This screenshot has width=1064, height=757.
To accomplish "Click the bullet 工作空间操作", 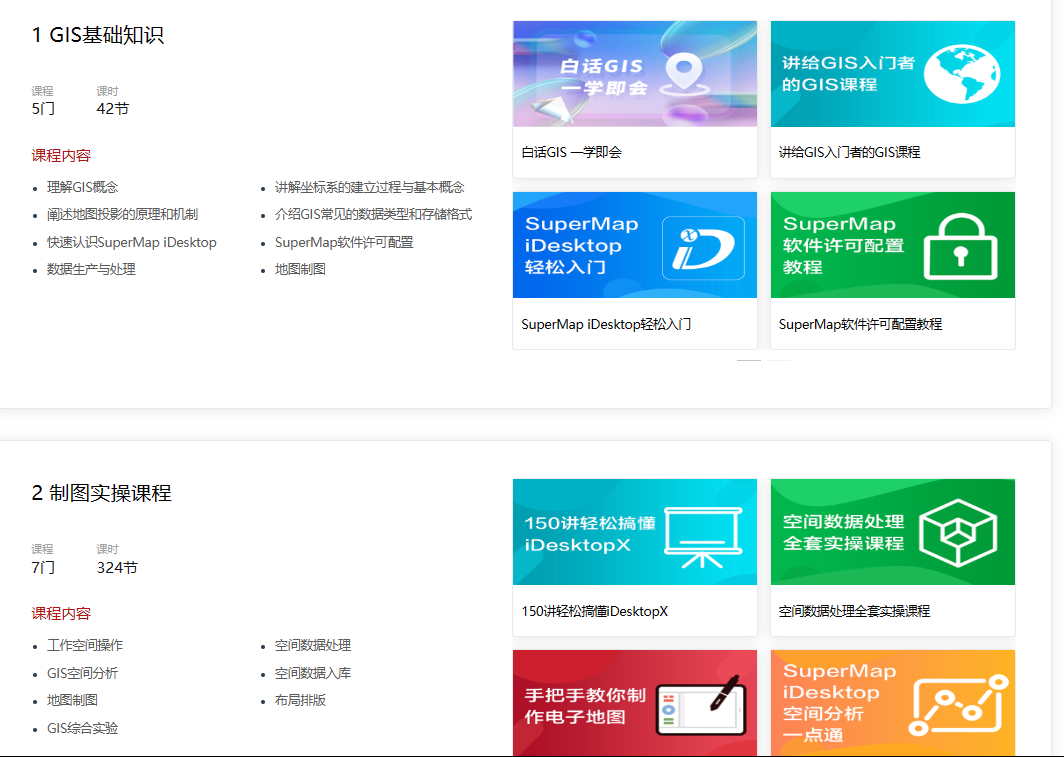I will pyautogui.click(x=85, y=645).
